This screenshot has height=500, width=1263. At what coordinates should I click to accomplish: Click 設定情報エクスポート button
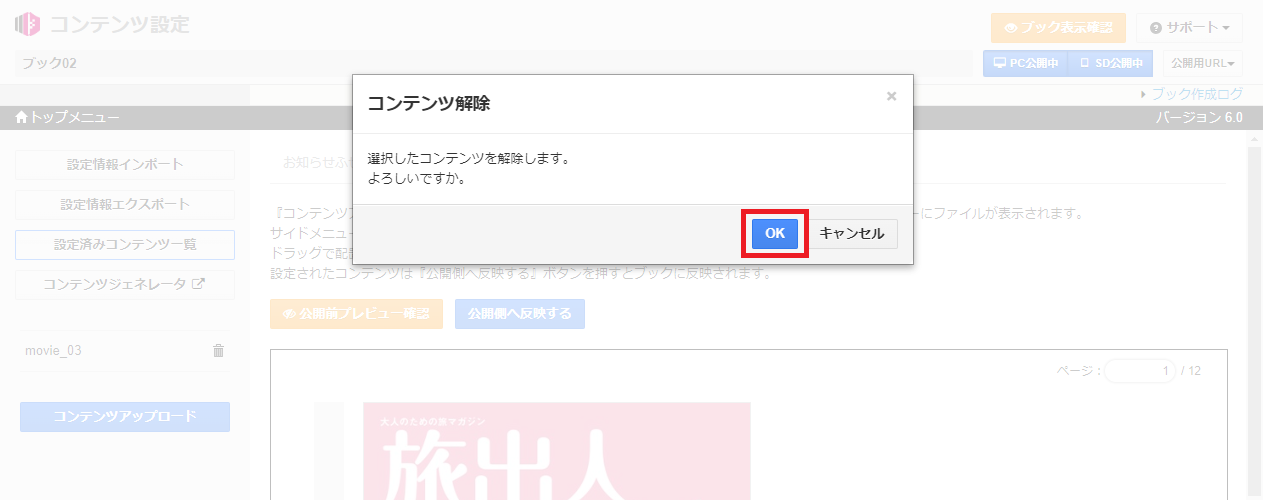click(x=125, y=205)
